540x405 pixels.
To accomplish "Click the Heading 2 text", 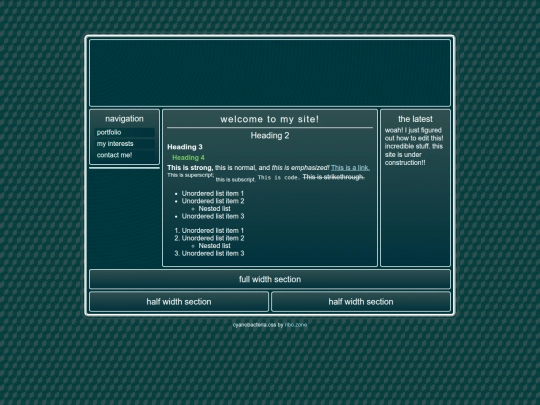I will pos(270,136).
